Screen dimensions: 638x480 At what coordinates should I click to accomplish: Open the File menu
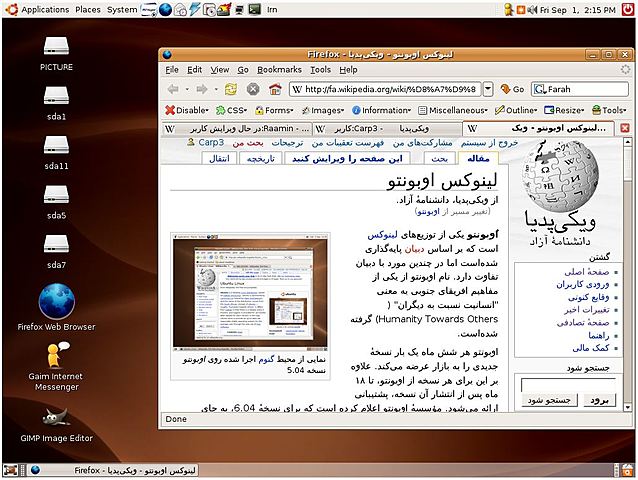tap(172, 70)
